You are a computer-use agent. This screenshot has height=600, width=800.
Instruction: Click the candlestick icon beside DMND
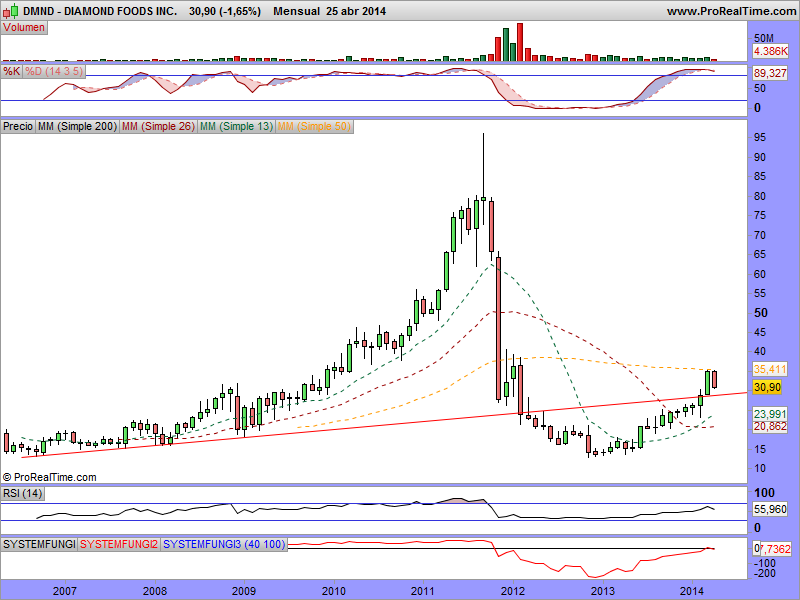tap(11, 10)
